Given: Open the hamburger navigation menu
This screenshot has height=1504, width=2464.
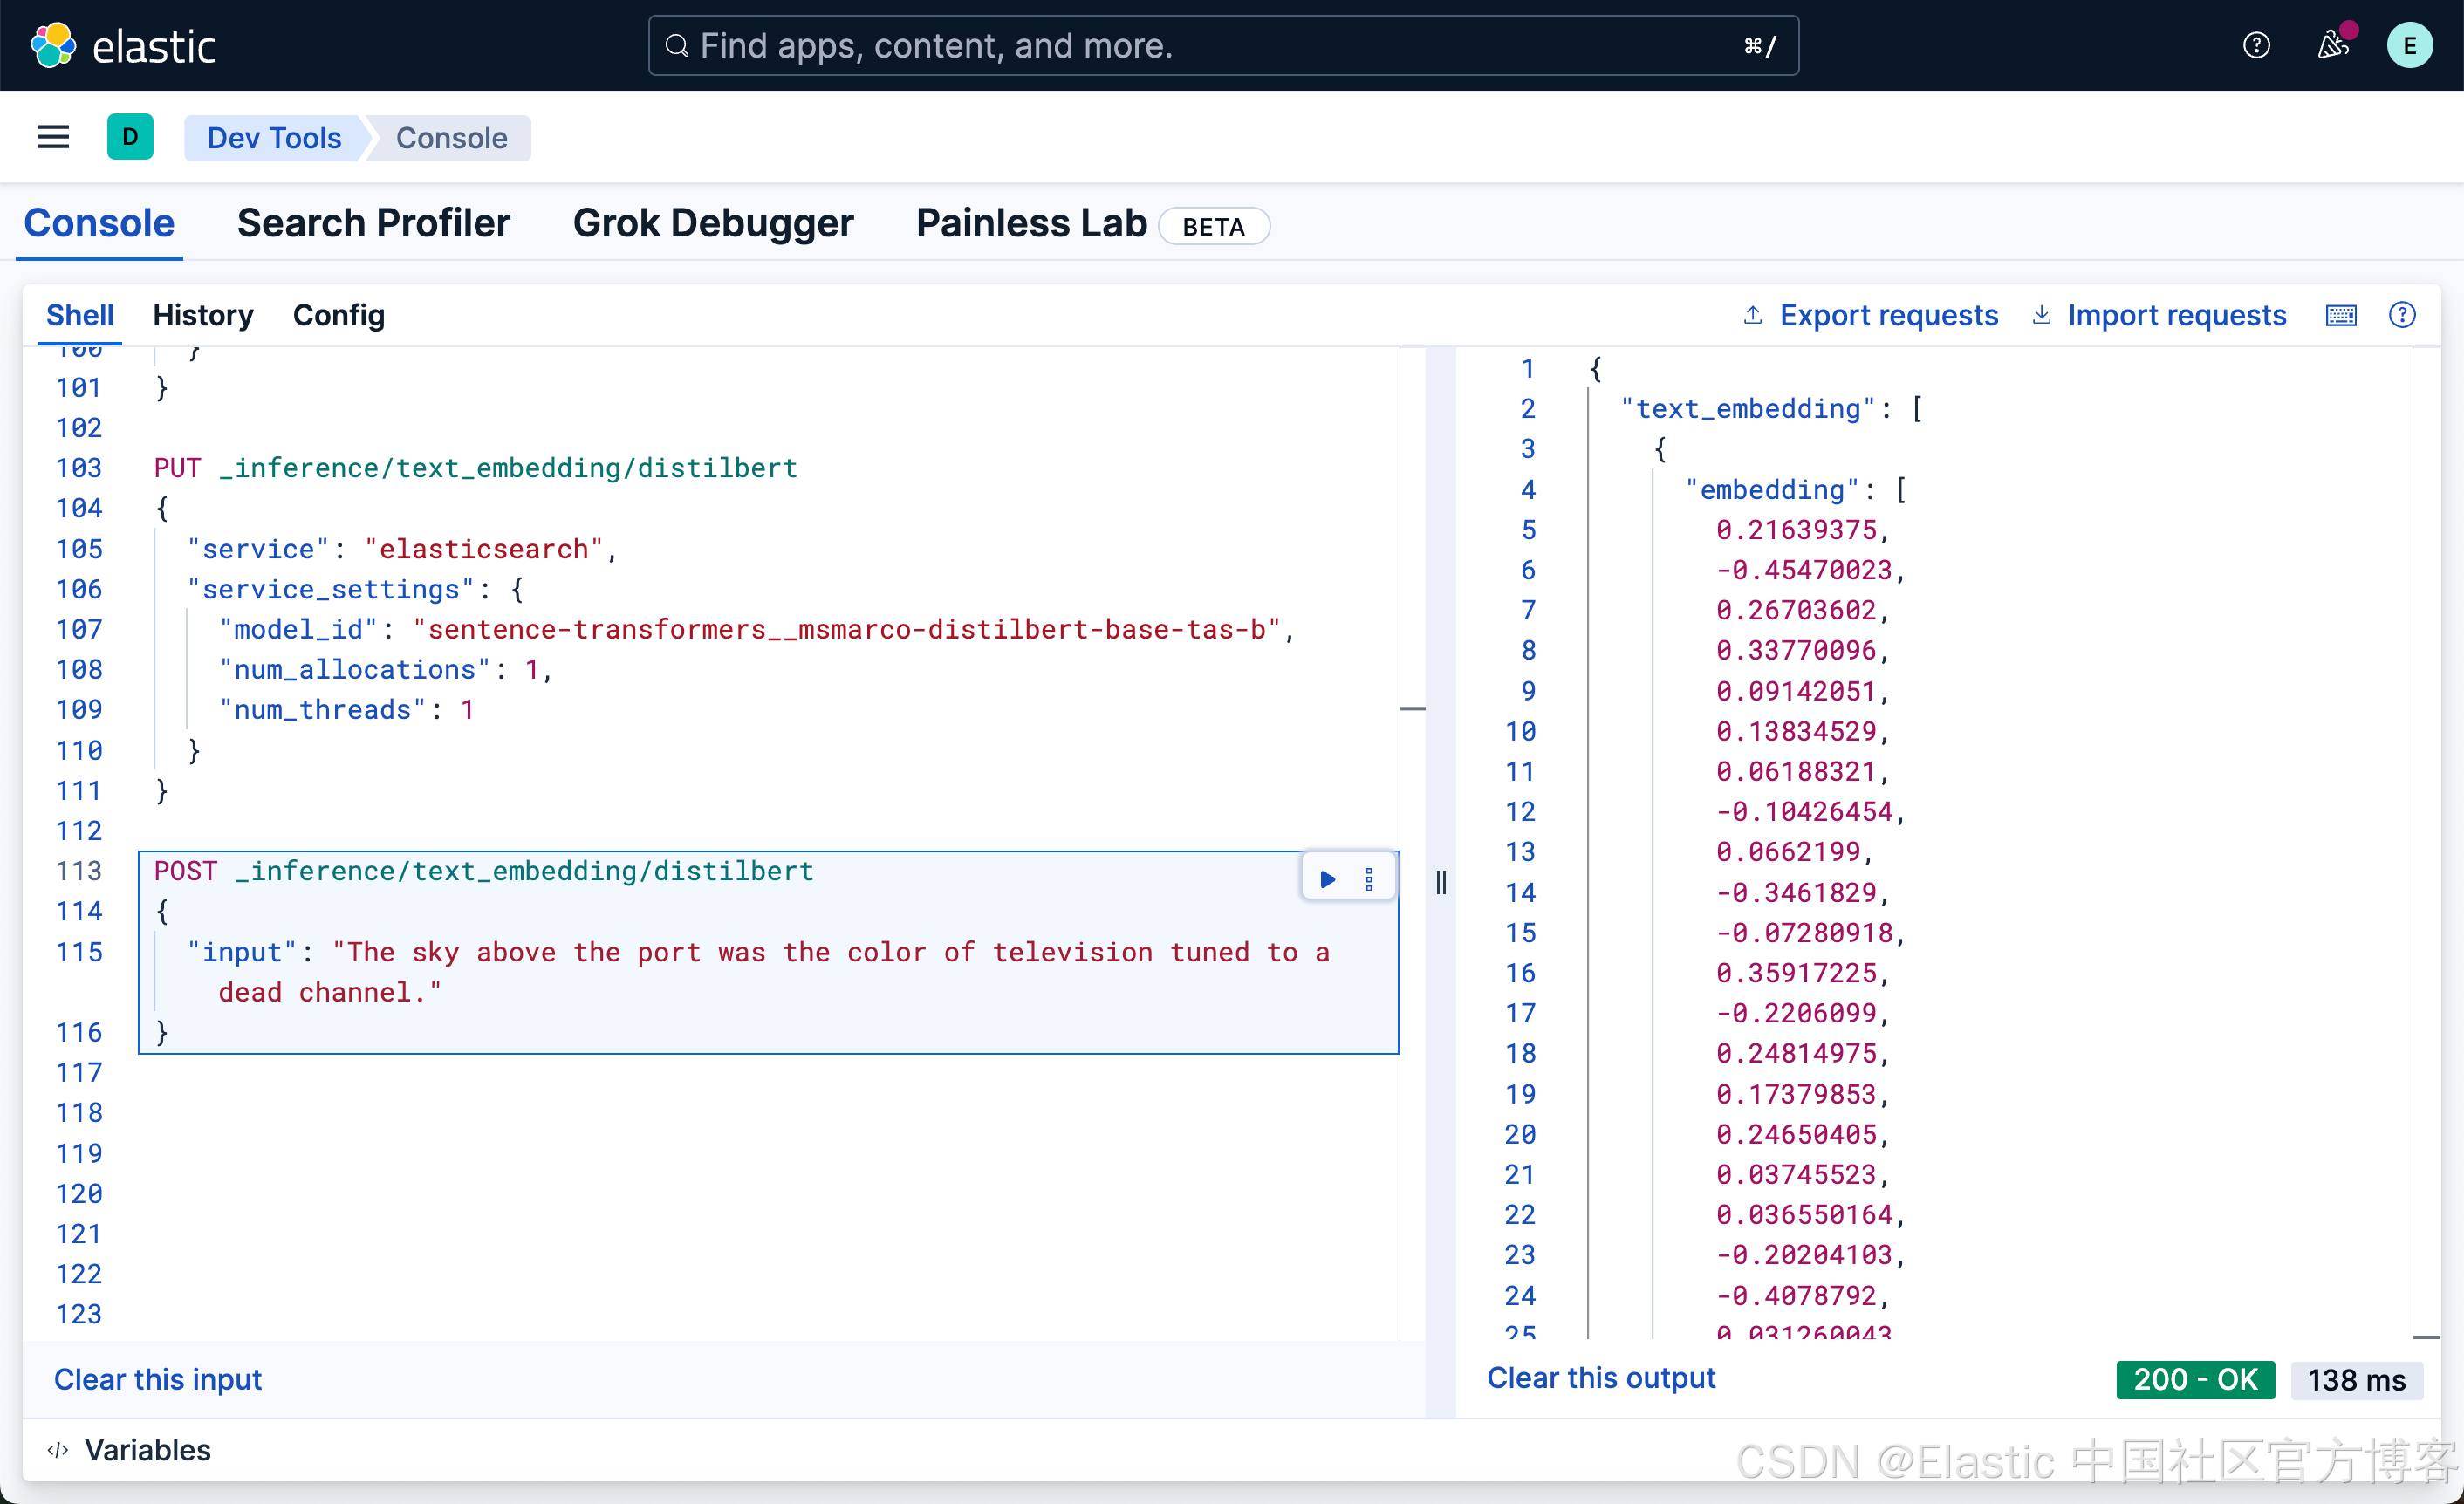Looking at the screenshot, I should coord(54,137).
